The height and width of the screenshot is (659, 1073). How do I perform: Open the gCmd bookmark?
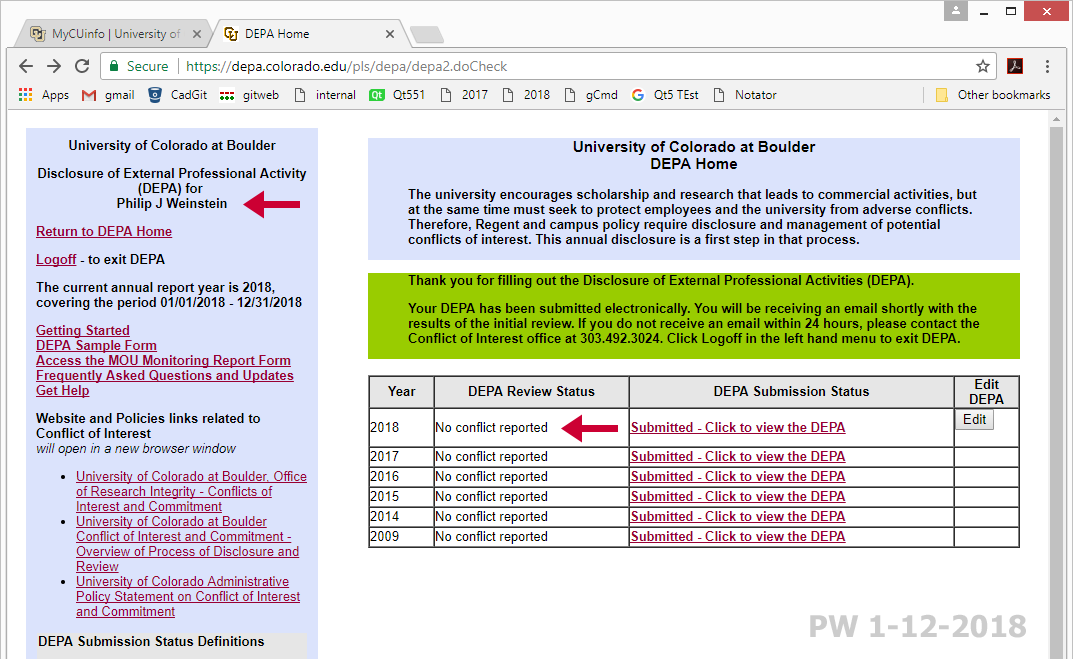point(591,95)
